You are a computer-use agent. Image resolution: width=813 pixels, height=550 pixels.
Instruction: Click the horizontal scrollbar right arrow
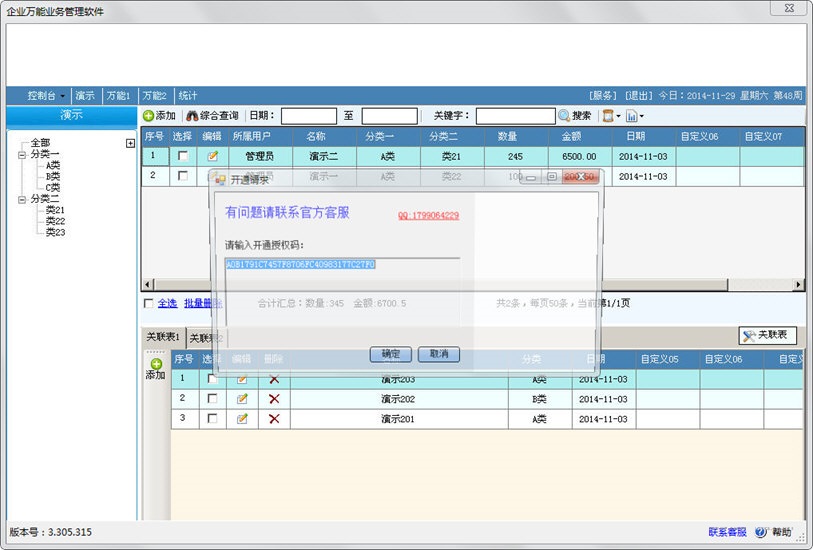798,285
